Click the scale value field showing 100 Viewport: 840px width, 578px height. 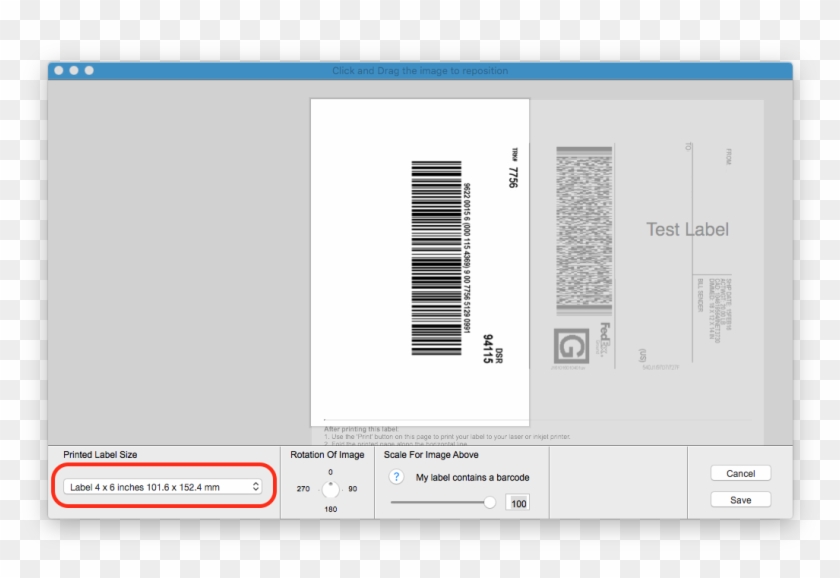click(518, 503)
